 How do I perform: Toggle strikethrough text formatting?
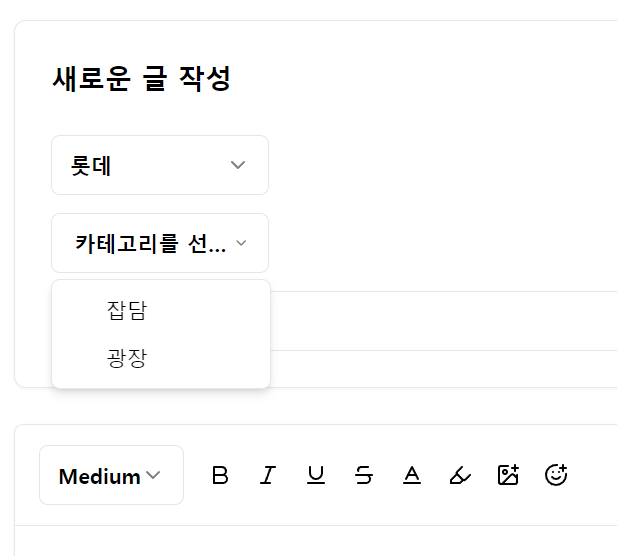coord(364,476)
